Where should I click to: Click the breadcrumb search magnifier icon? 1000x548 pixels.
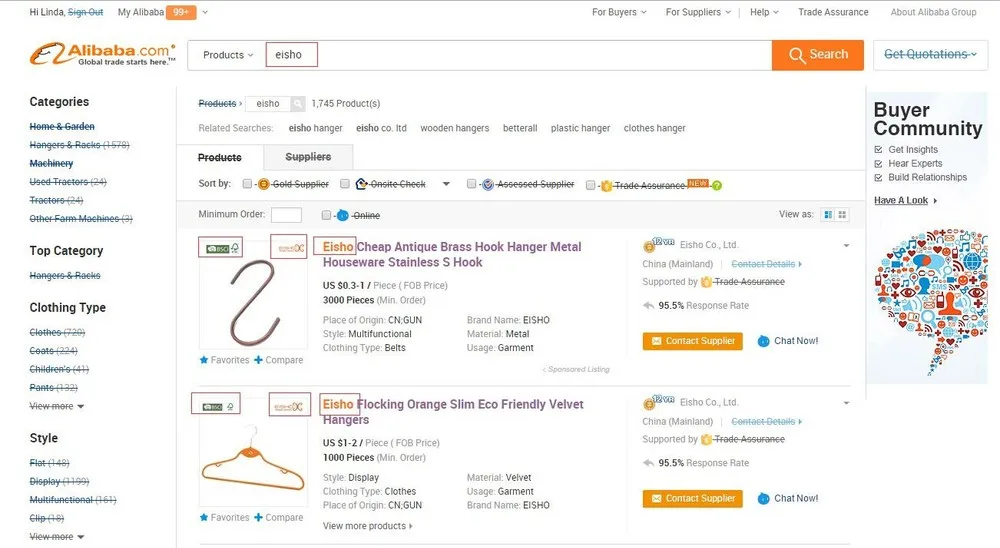point(298,103)
